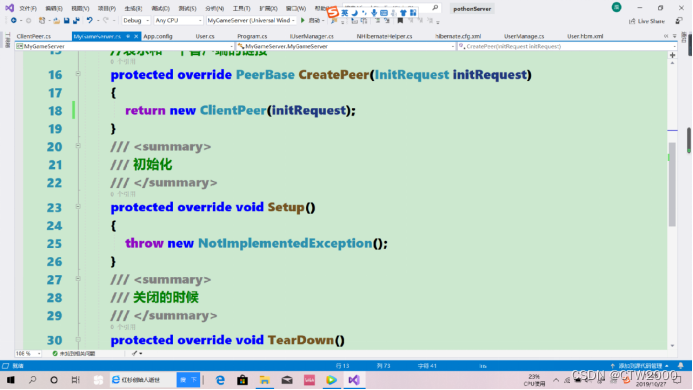Open the MyGameServer startup project dropdown

point(251,20)
